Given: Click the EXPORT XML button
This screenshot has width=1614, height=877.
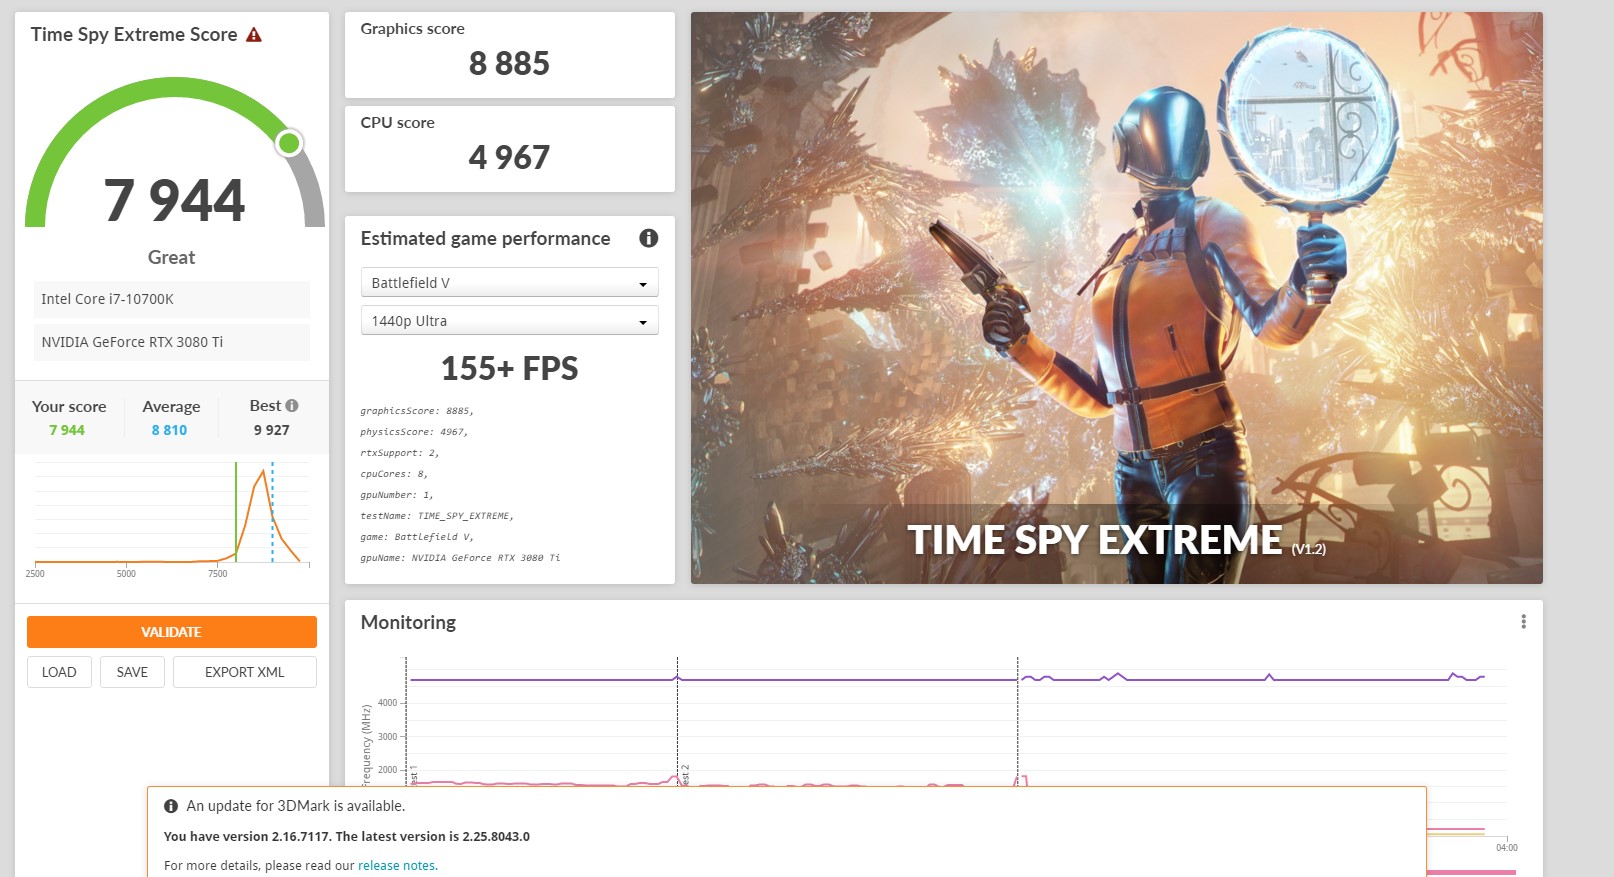Looking at the screenshot, I should (x=245, y=672).
